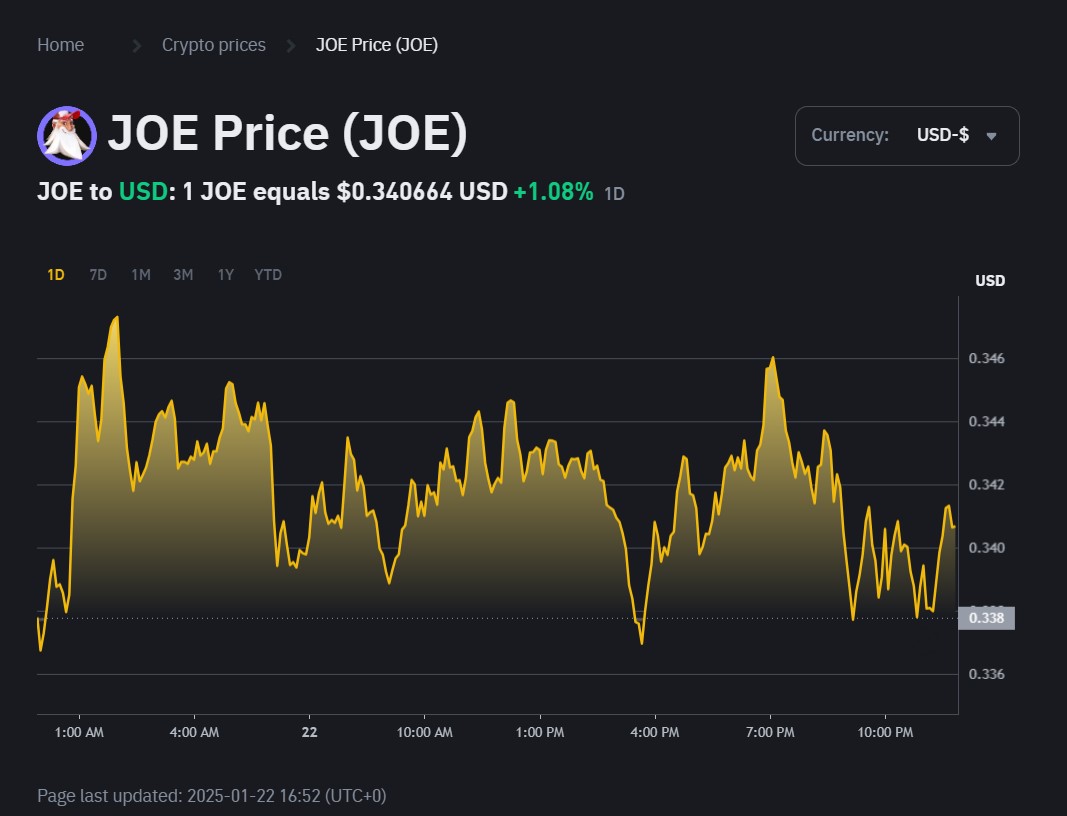This screenshot has height=816, width=1067.
Task: Click the +1.08% change value
Action: click(x=553, y=192)
